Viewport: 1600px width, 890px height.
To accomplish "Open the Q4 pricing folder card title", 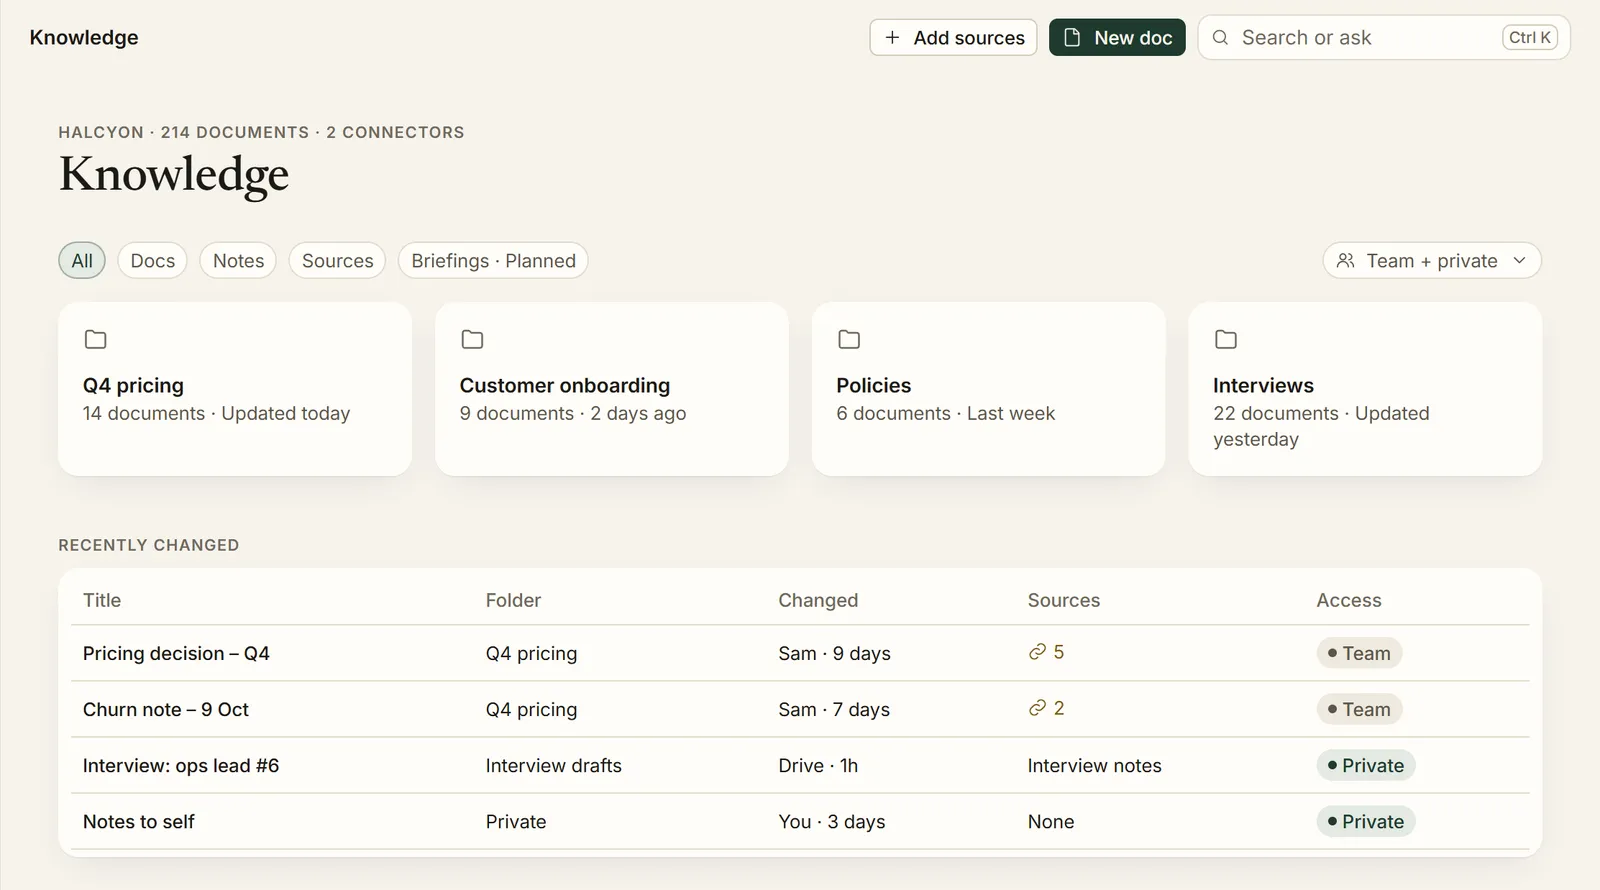I will 134,386.
